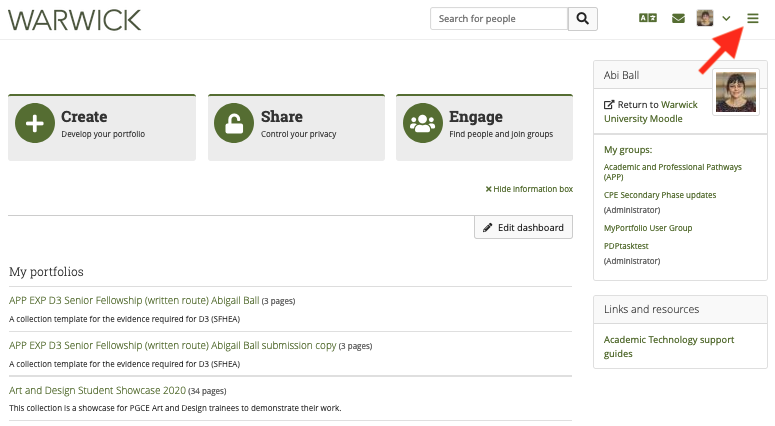
Task: Click the Engage people icon
Action: point(423,124)
